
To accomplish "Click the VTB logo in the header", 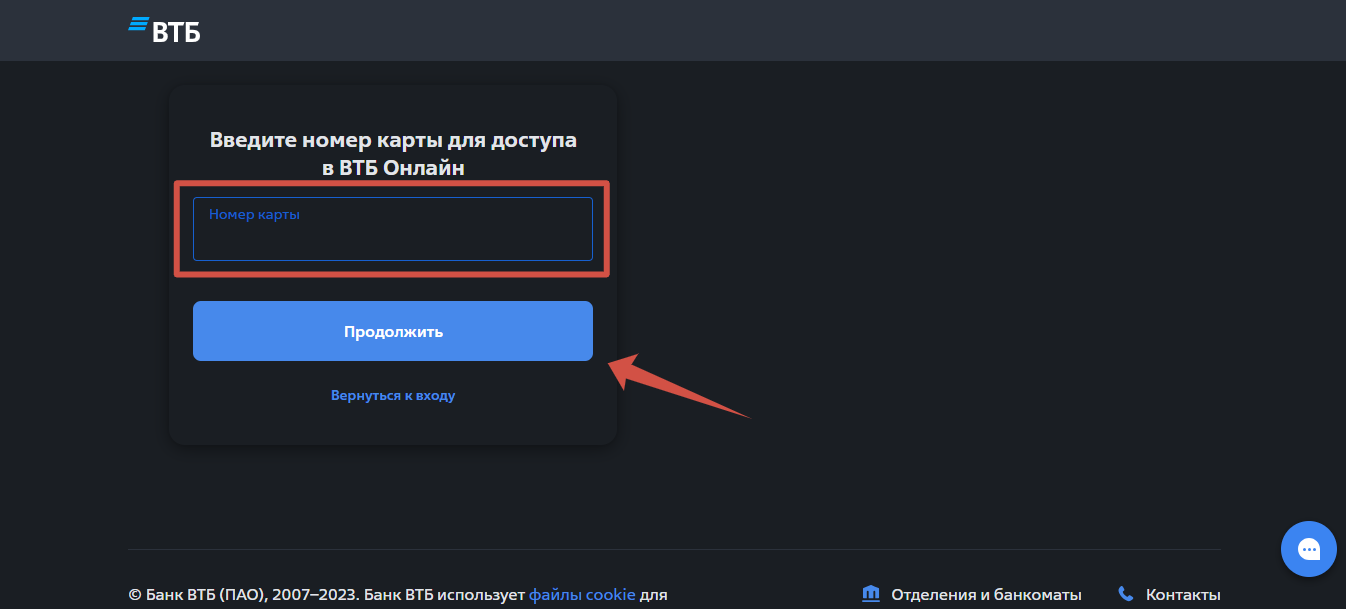I will (x=165, y=29).
